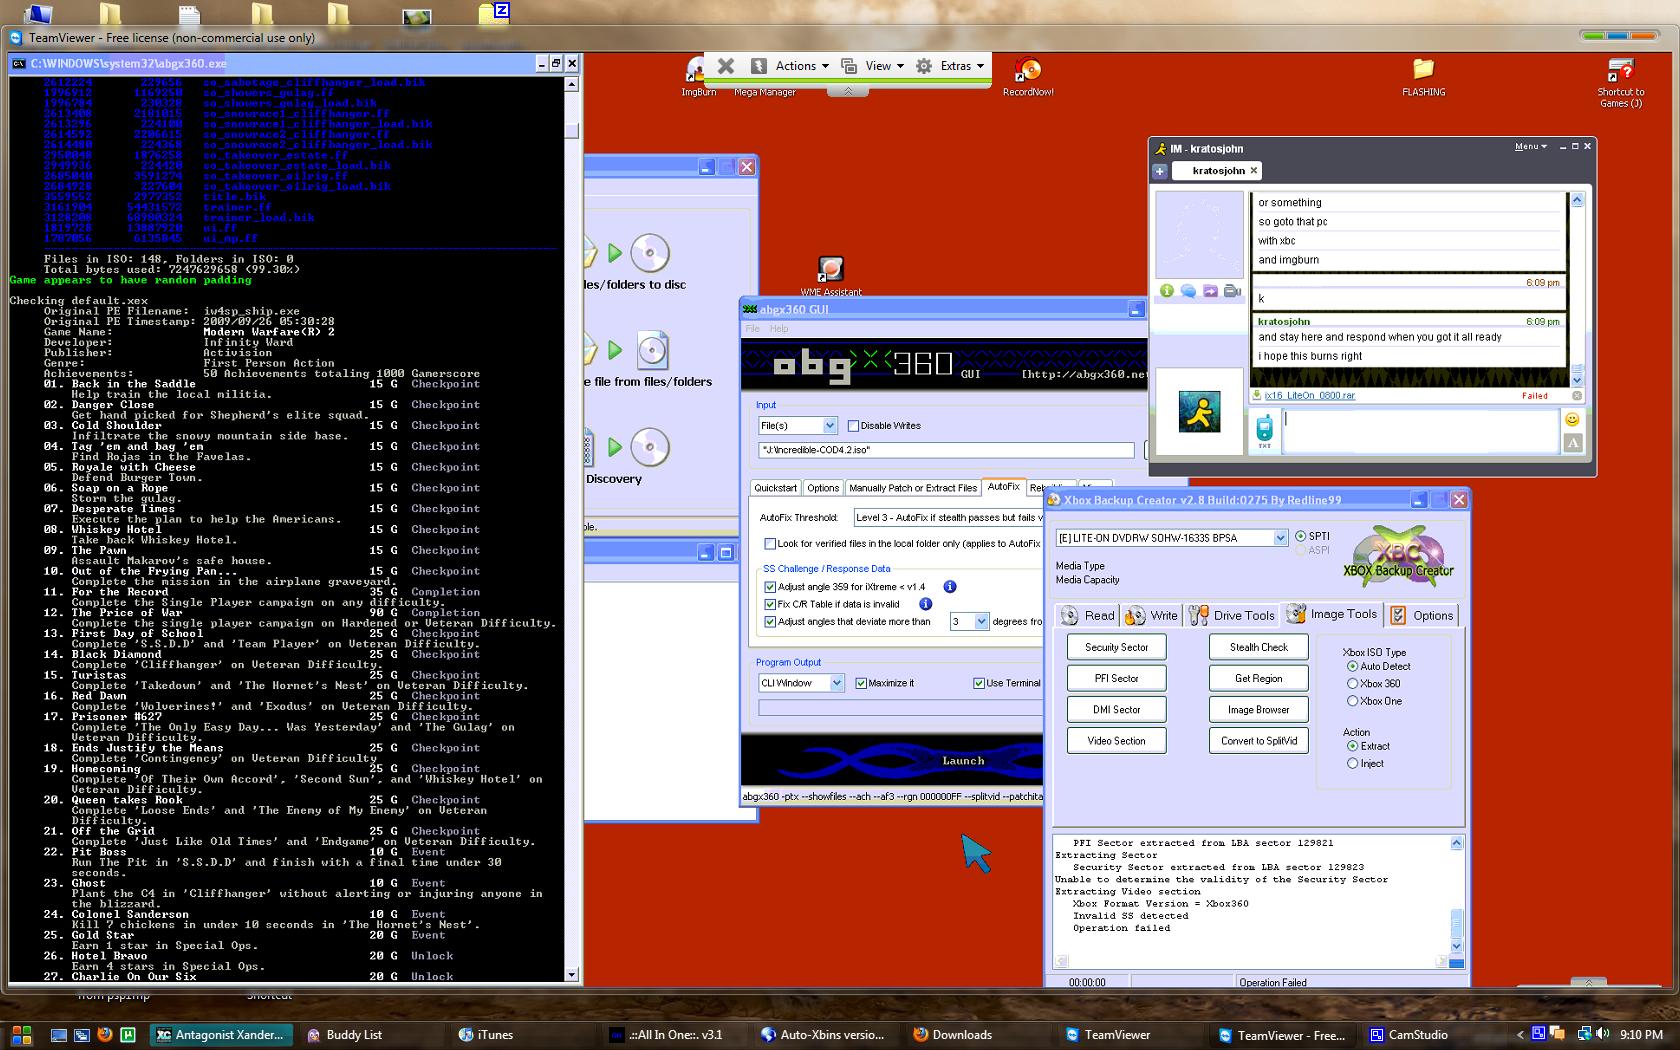Screen dimensions: 1680x1050
Task: Toggle Look for verified files checkbox
Action: pyautogui.click(x=770, y=544)
